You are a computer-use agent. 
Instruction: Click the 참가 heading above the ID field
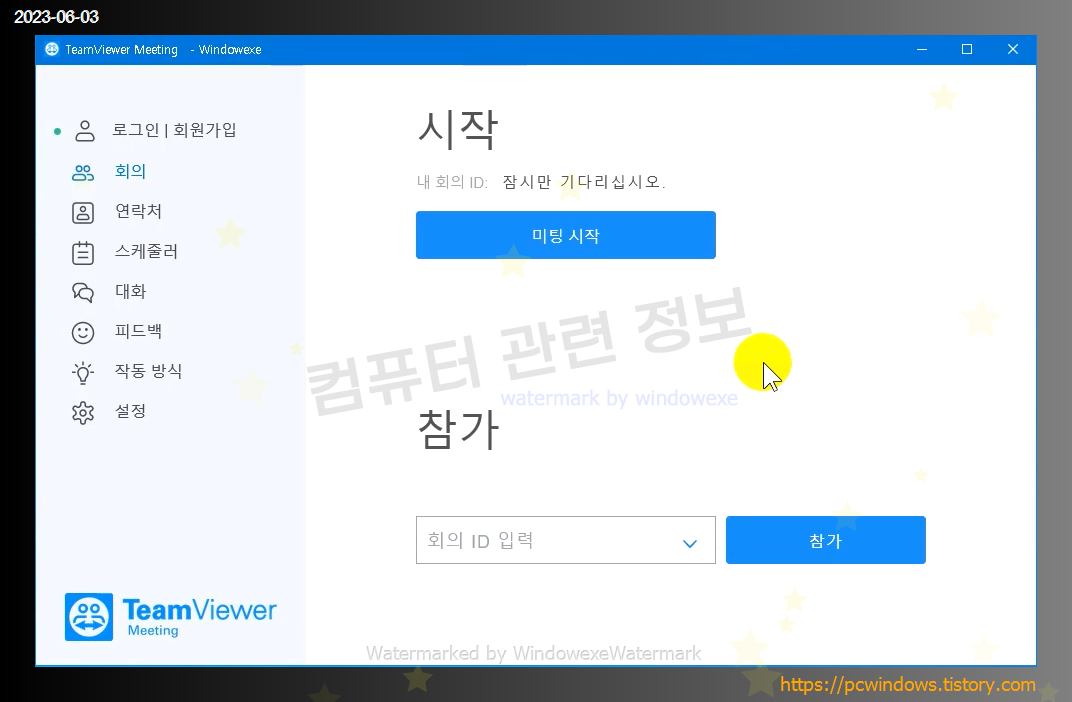458,430
